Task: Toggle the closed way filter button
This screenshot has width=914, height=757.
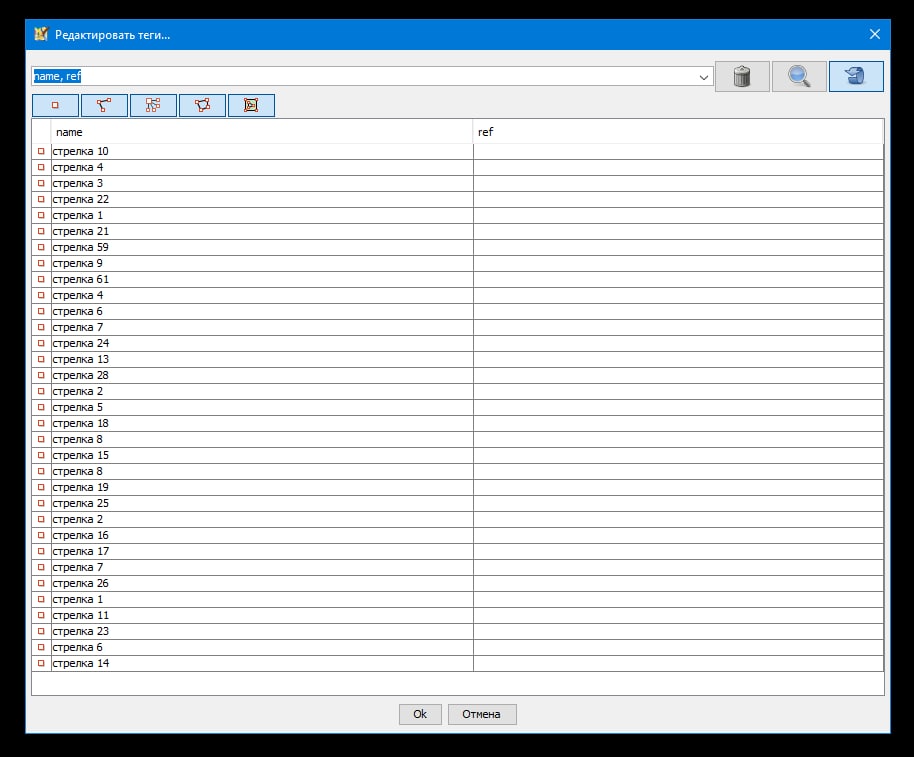Action: coord(202,105)
